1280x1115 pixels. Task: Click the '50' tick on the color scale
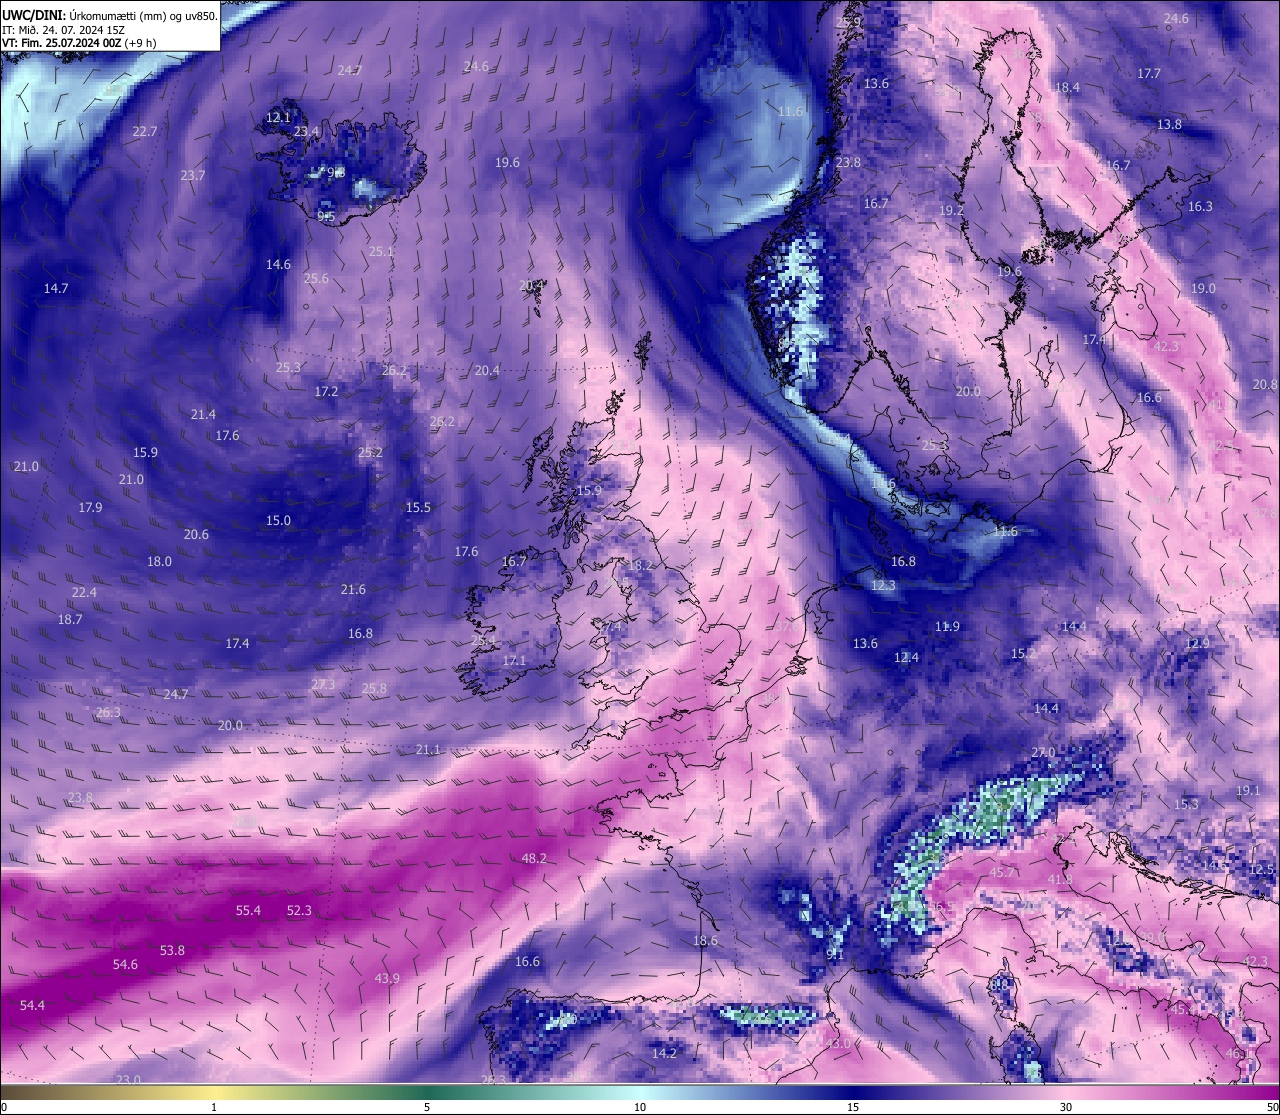click(x=1272, y=1107)
